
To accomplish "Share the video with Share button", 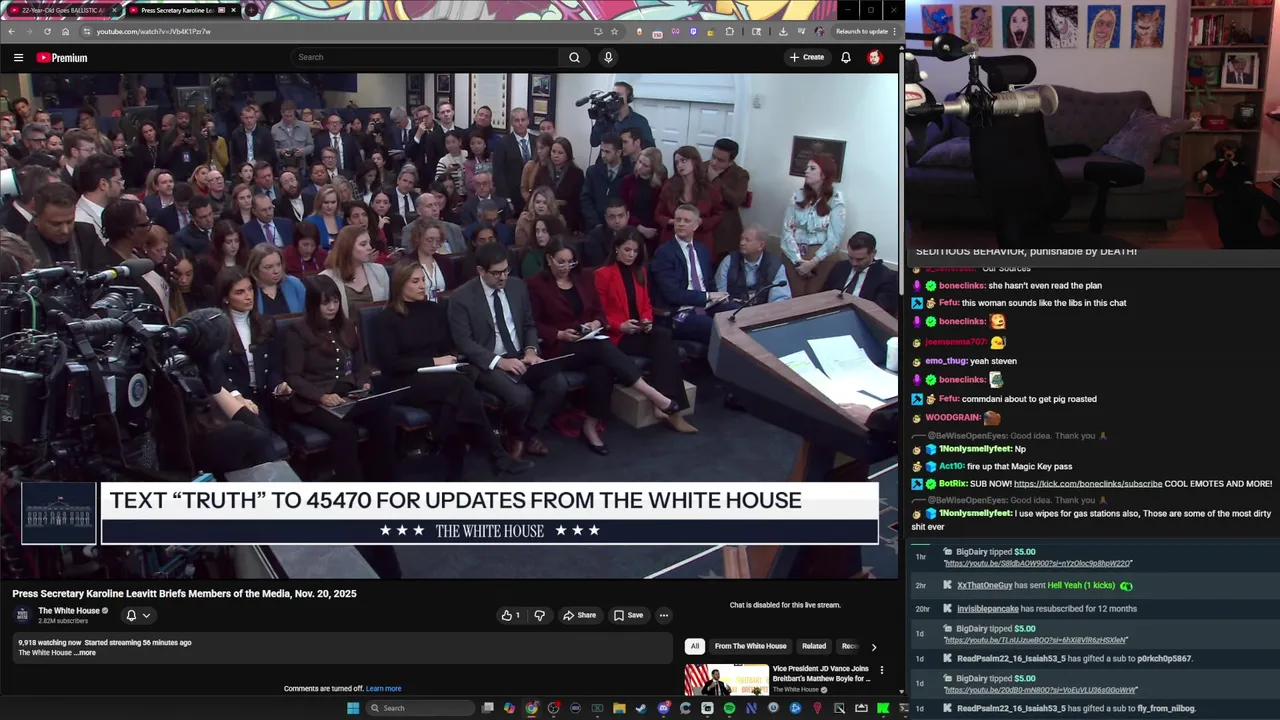I will pos(579,615).
